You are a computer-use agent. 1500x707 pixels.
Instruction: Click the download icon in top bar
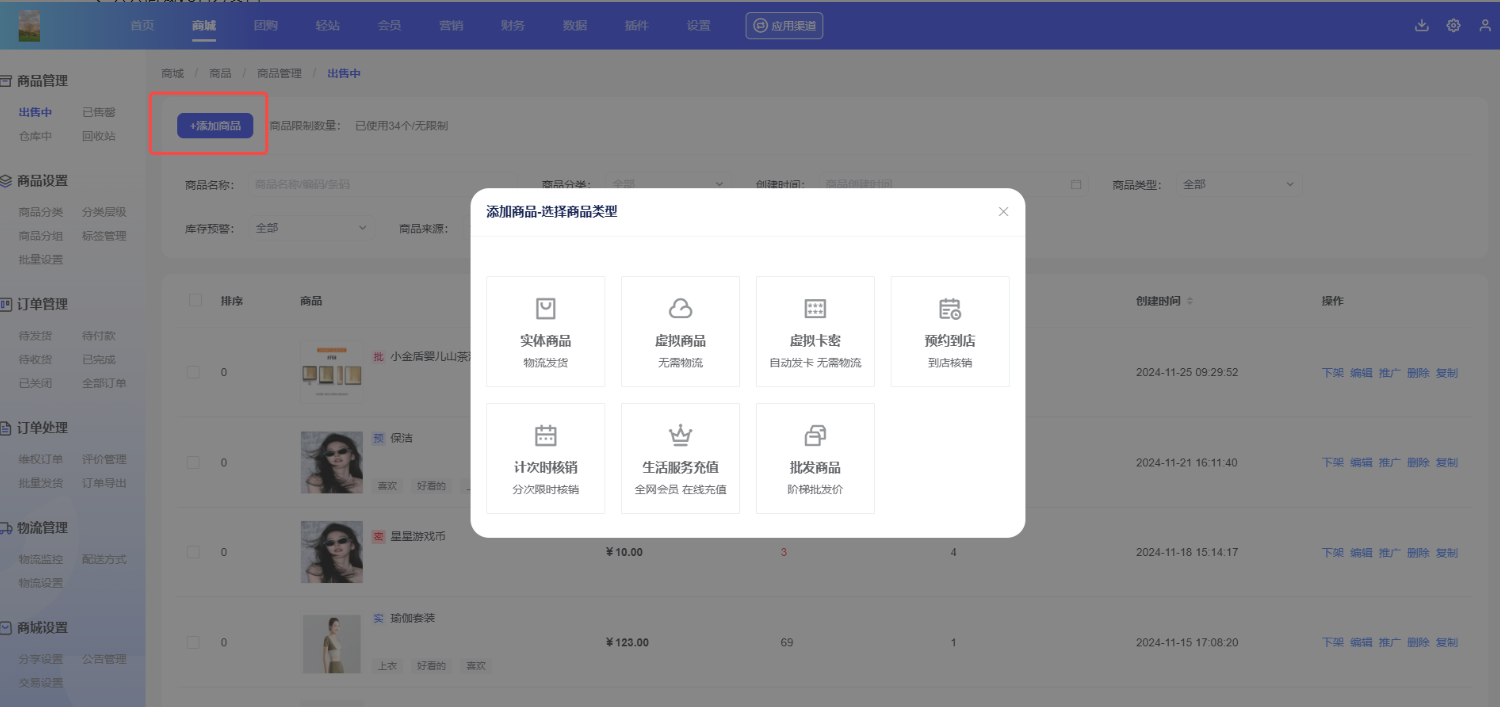1421,25
